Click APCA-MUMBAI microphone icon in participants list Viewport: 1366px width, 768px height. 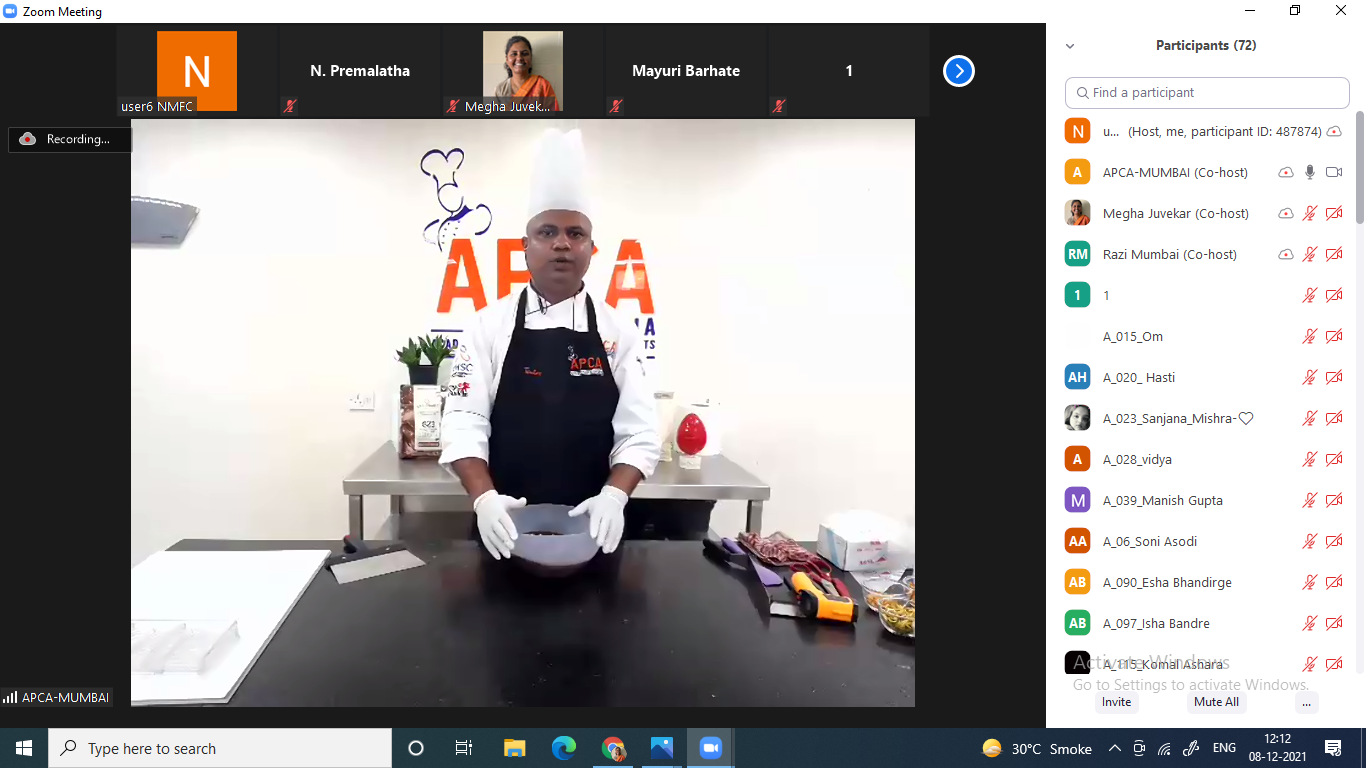[1310, 172]
